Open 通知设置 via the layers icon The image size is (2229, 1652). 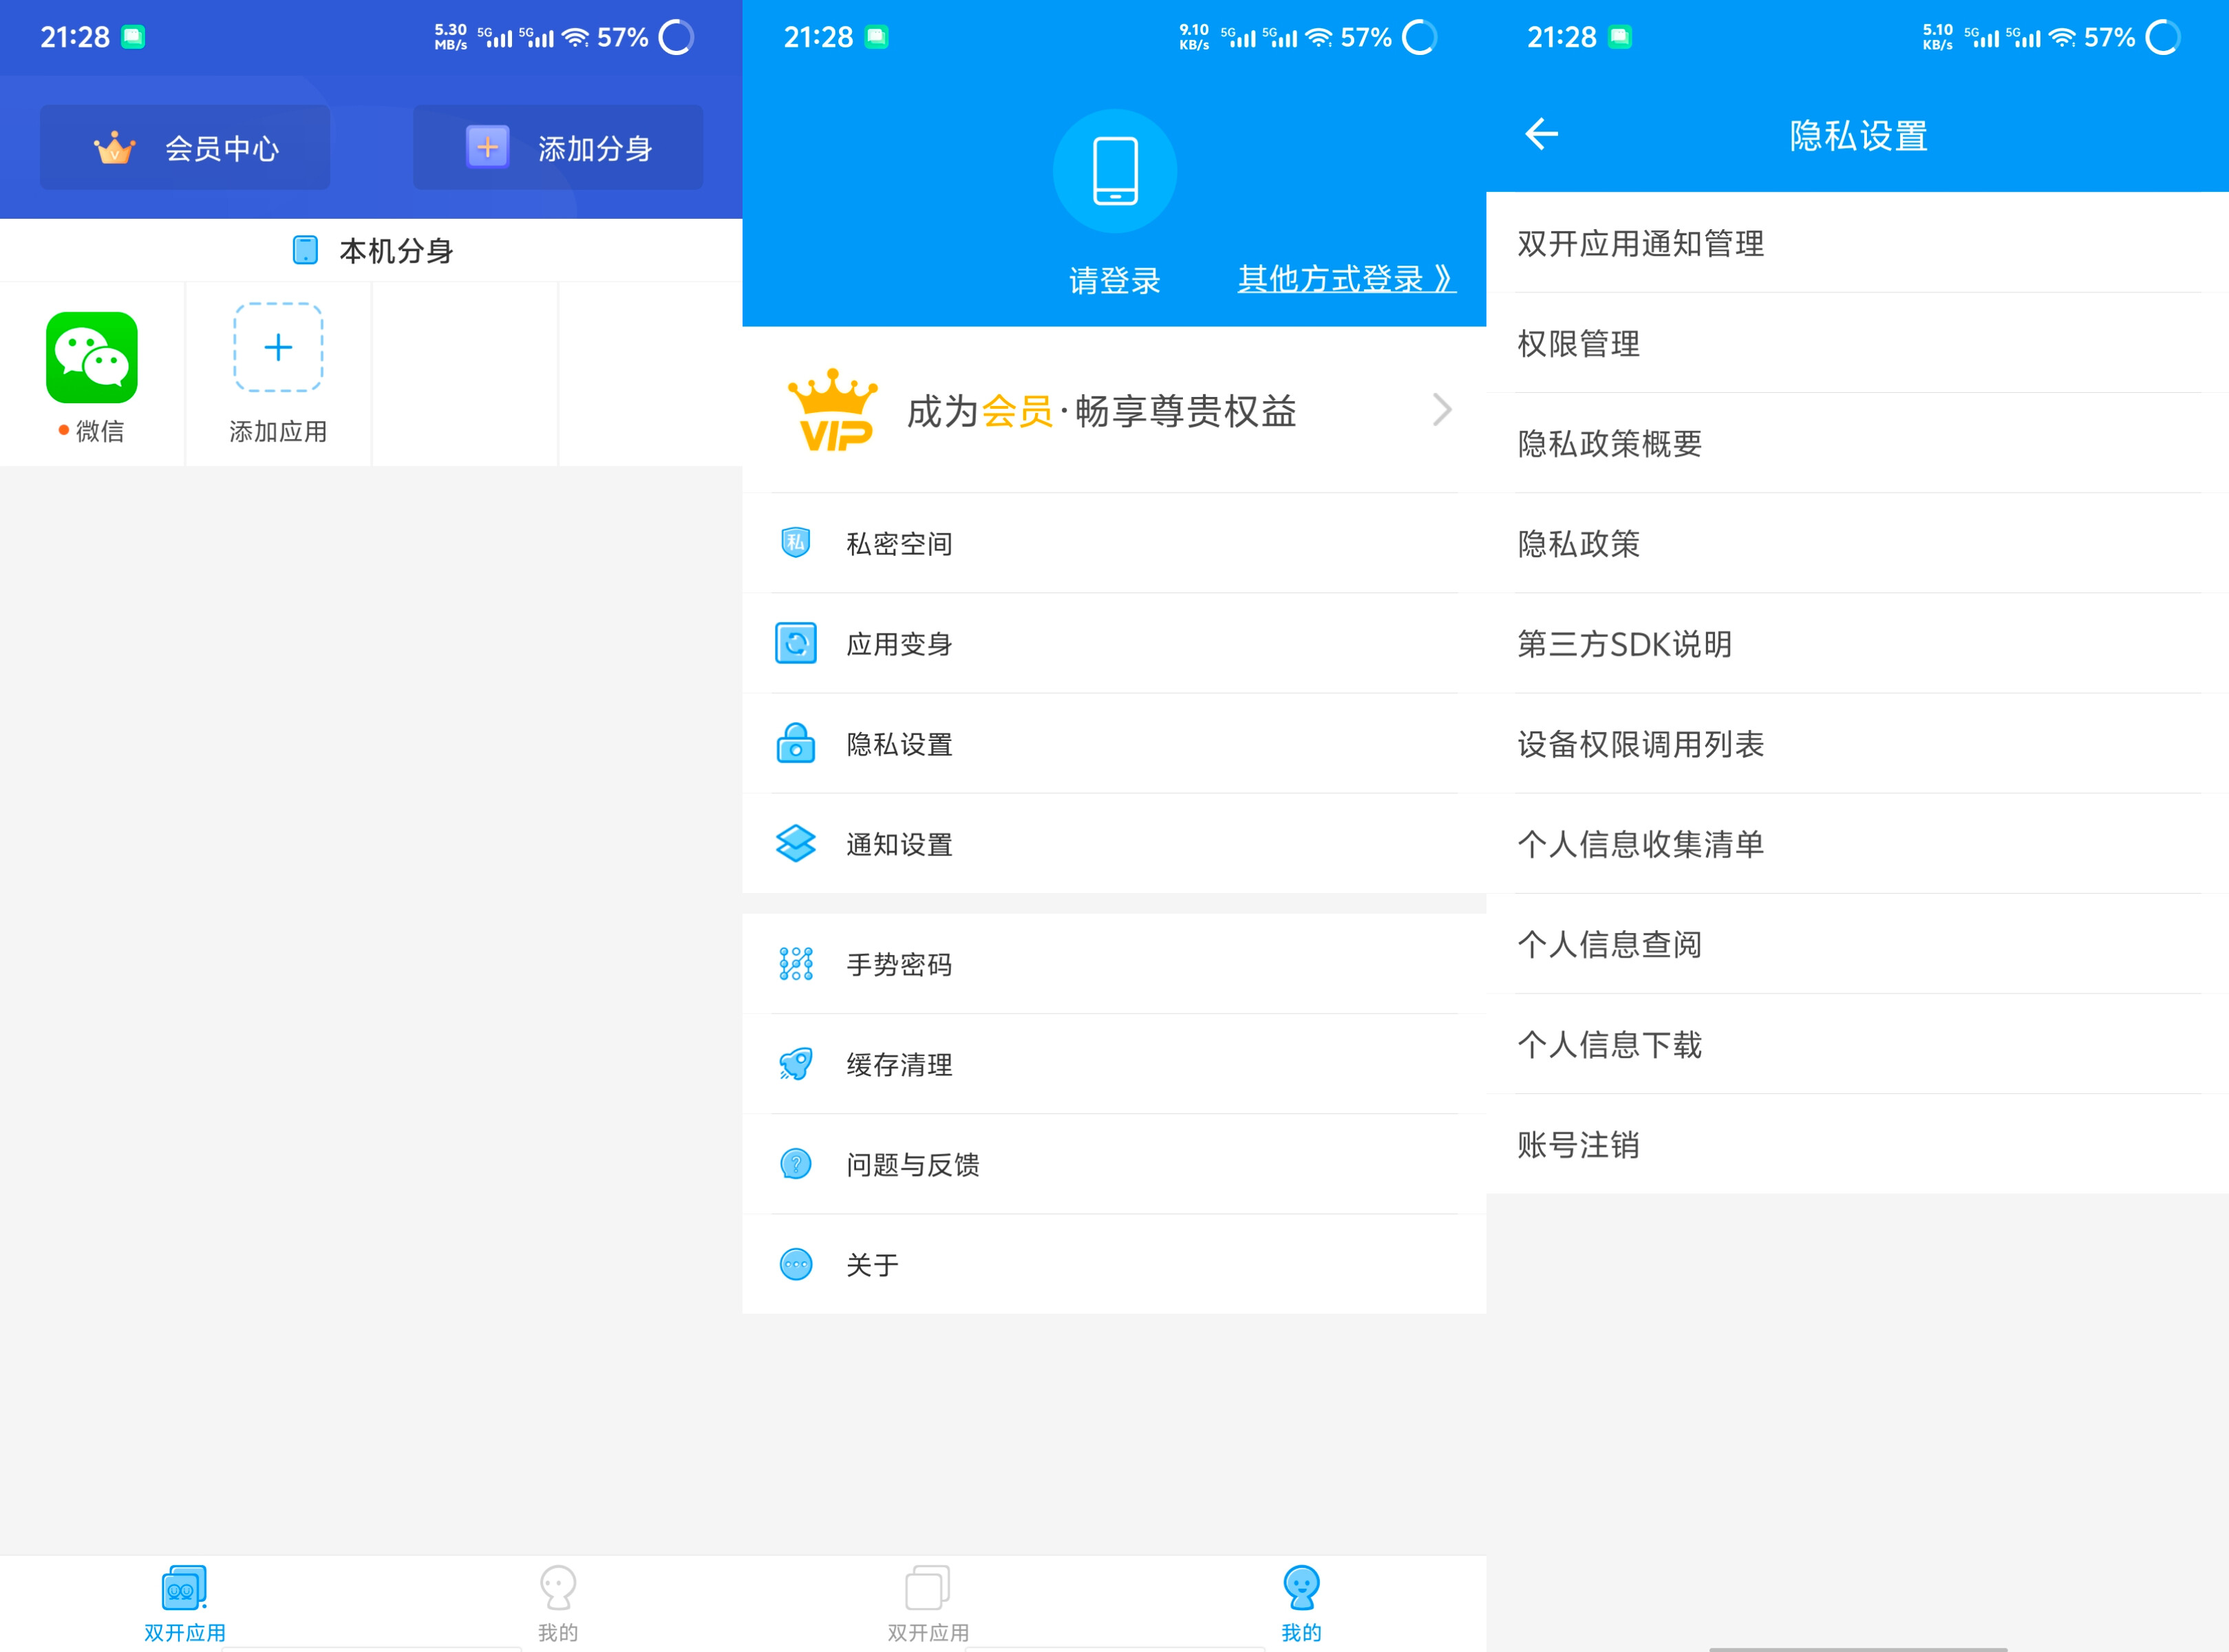(x=795, y=845)
